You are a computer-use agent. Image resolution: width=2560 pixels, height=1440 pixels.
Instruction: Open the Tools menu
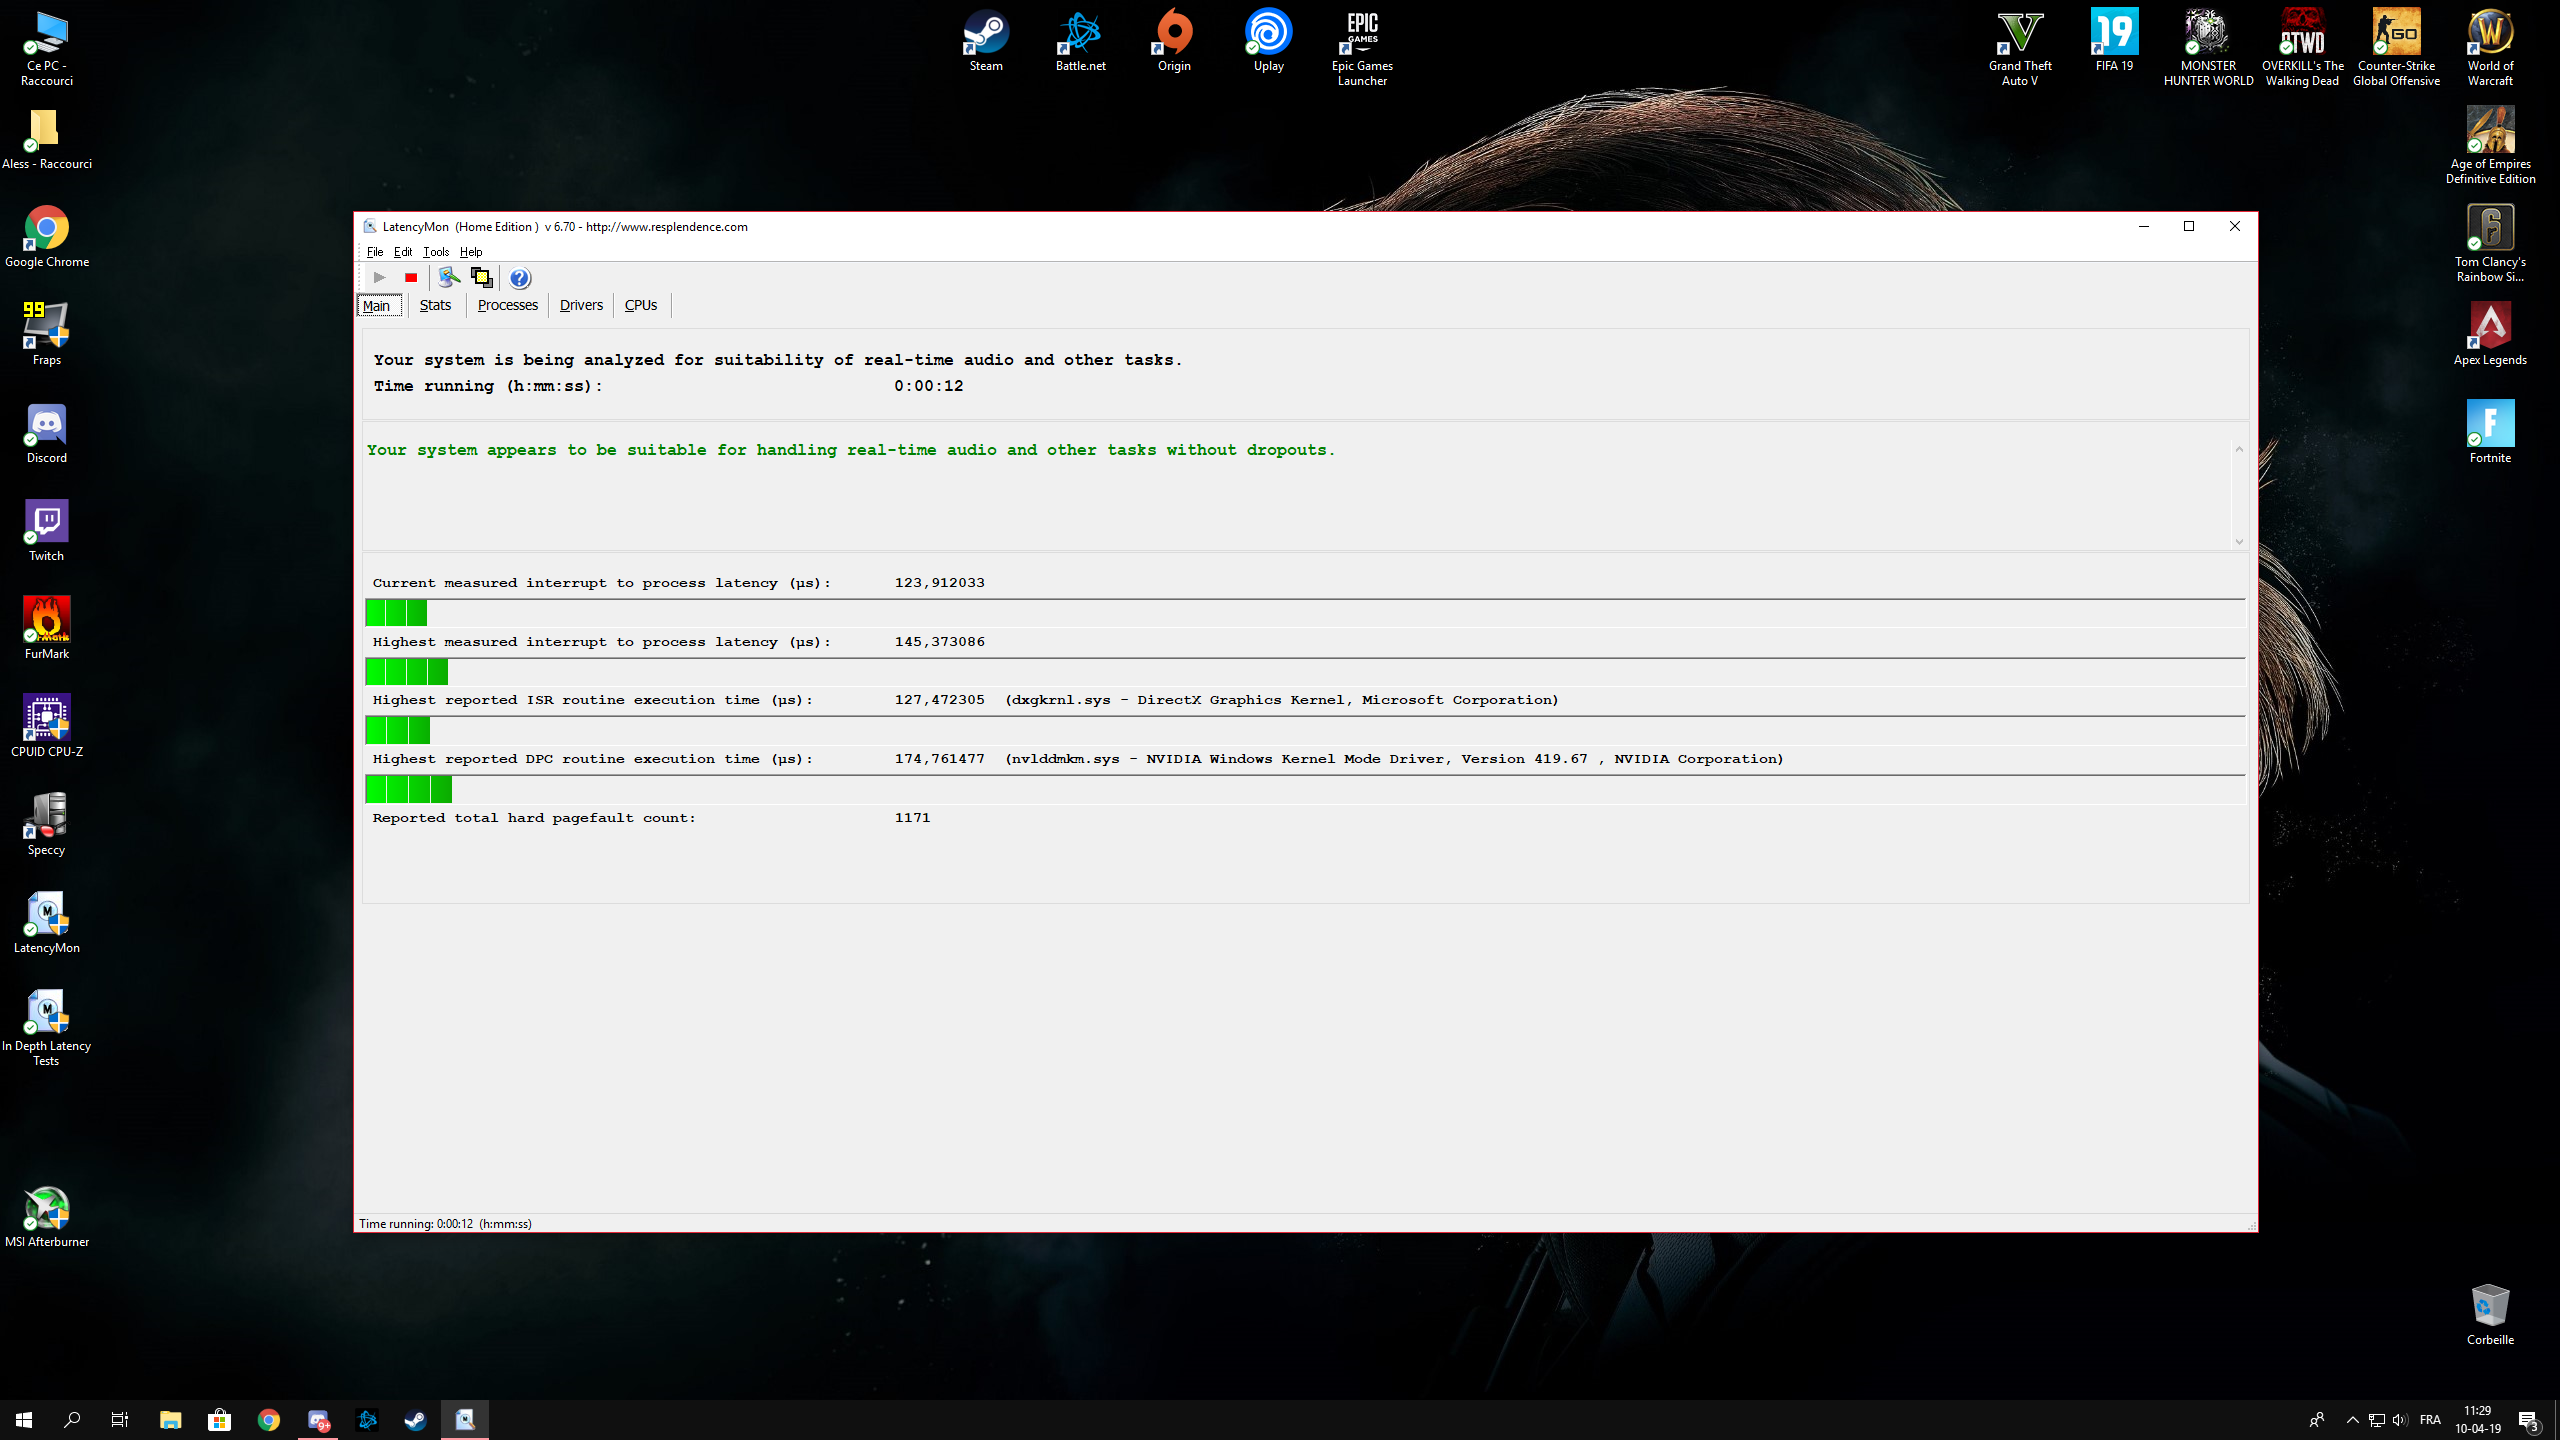click(x=435, y=252)
